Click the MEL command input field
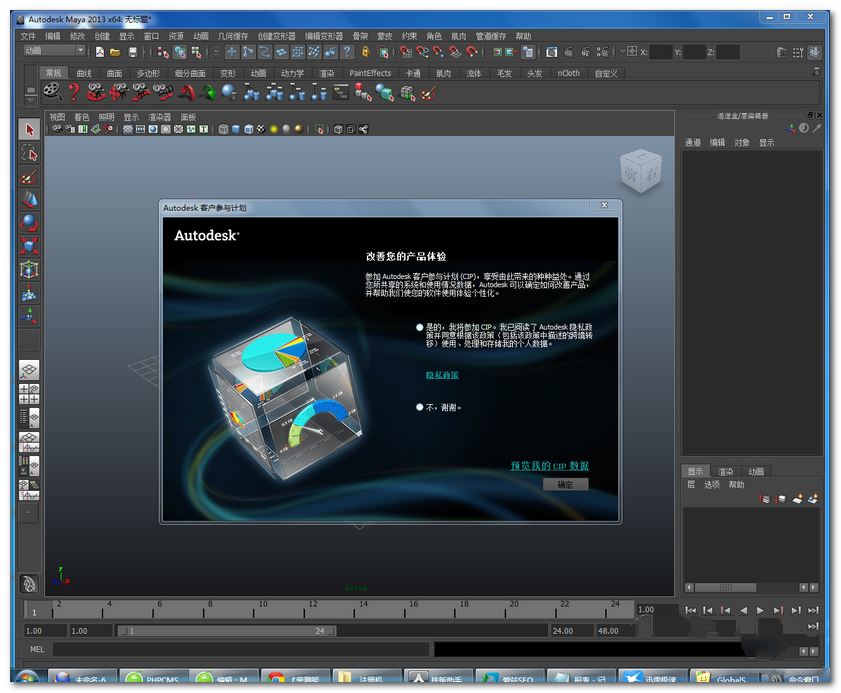Viewport: 841px width, 693px height. (241, 650)
